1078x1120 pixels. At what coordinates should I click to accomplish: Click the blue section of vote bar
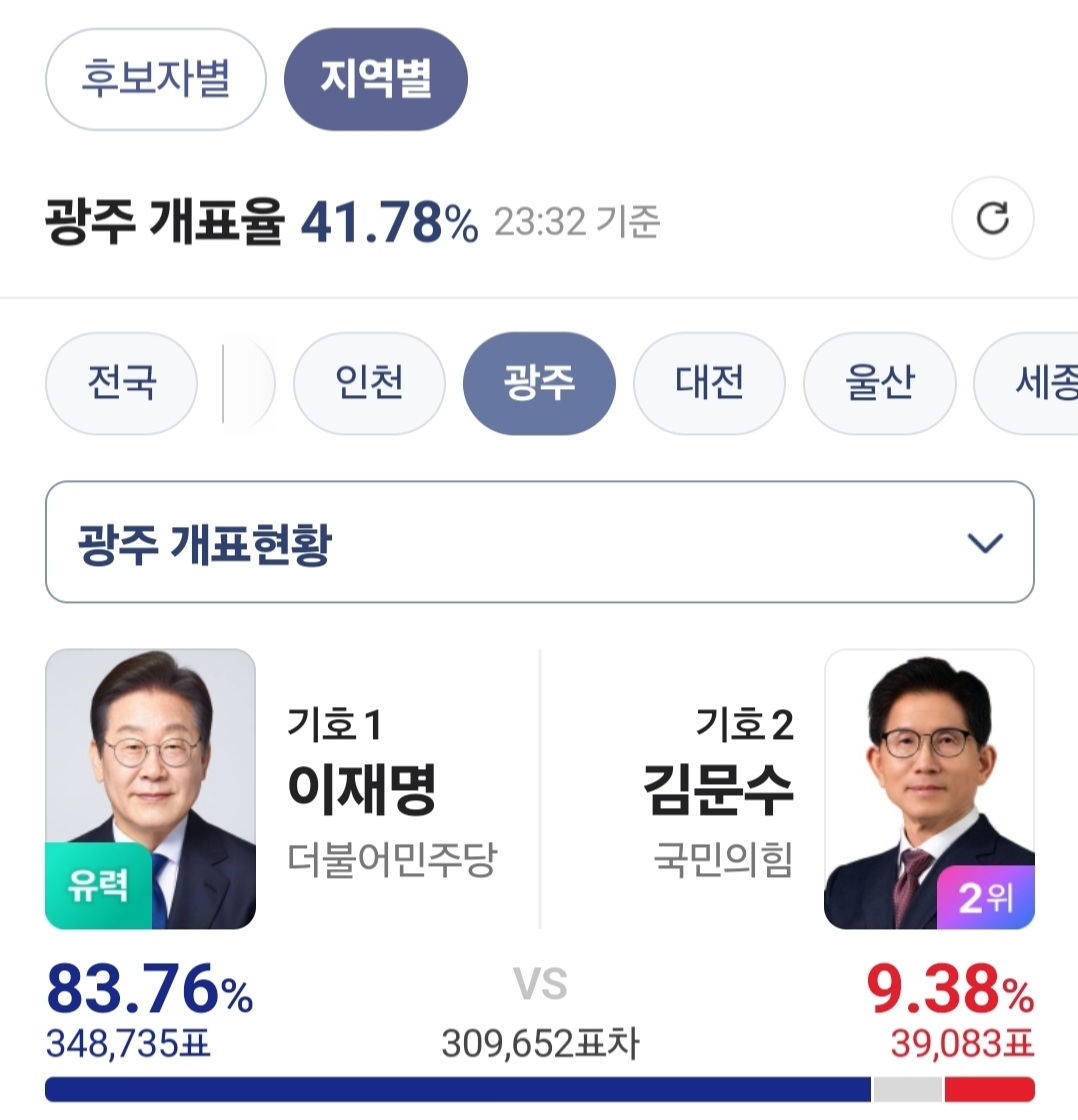click(457, 1089)
